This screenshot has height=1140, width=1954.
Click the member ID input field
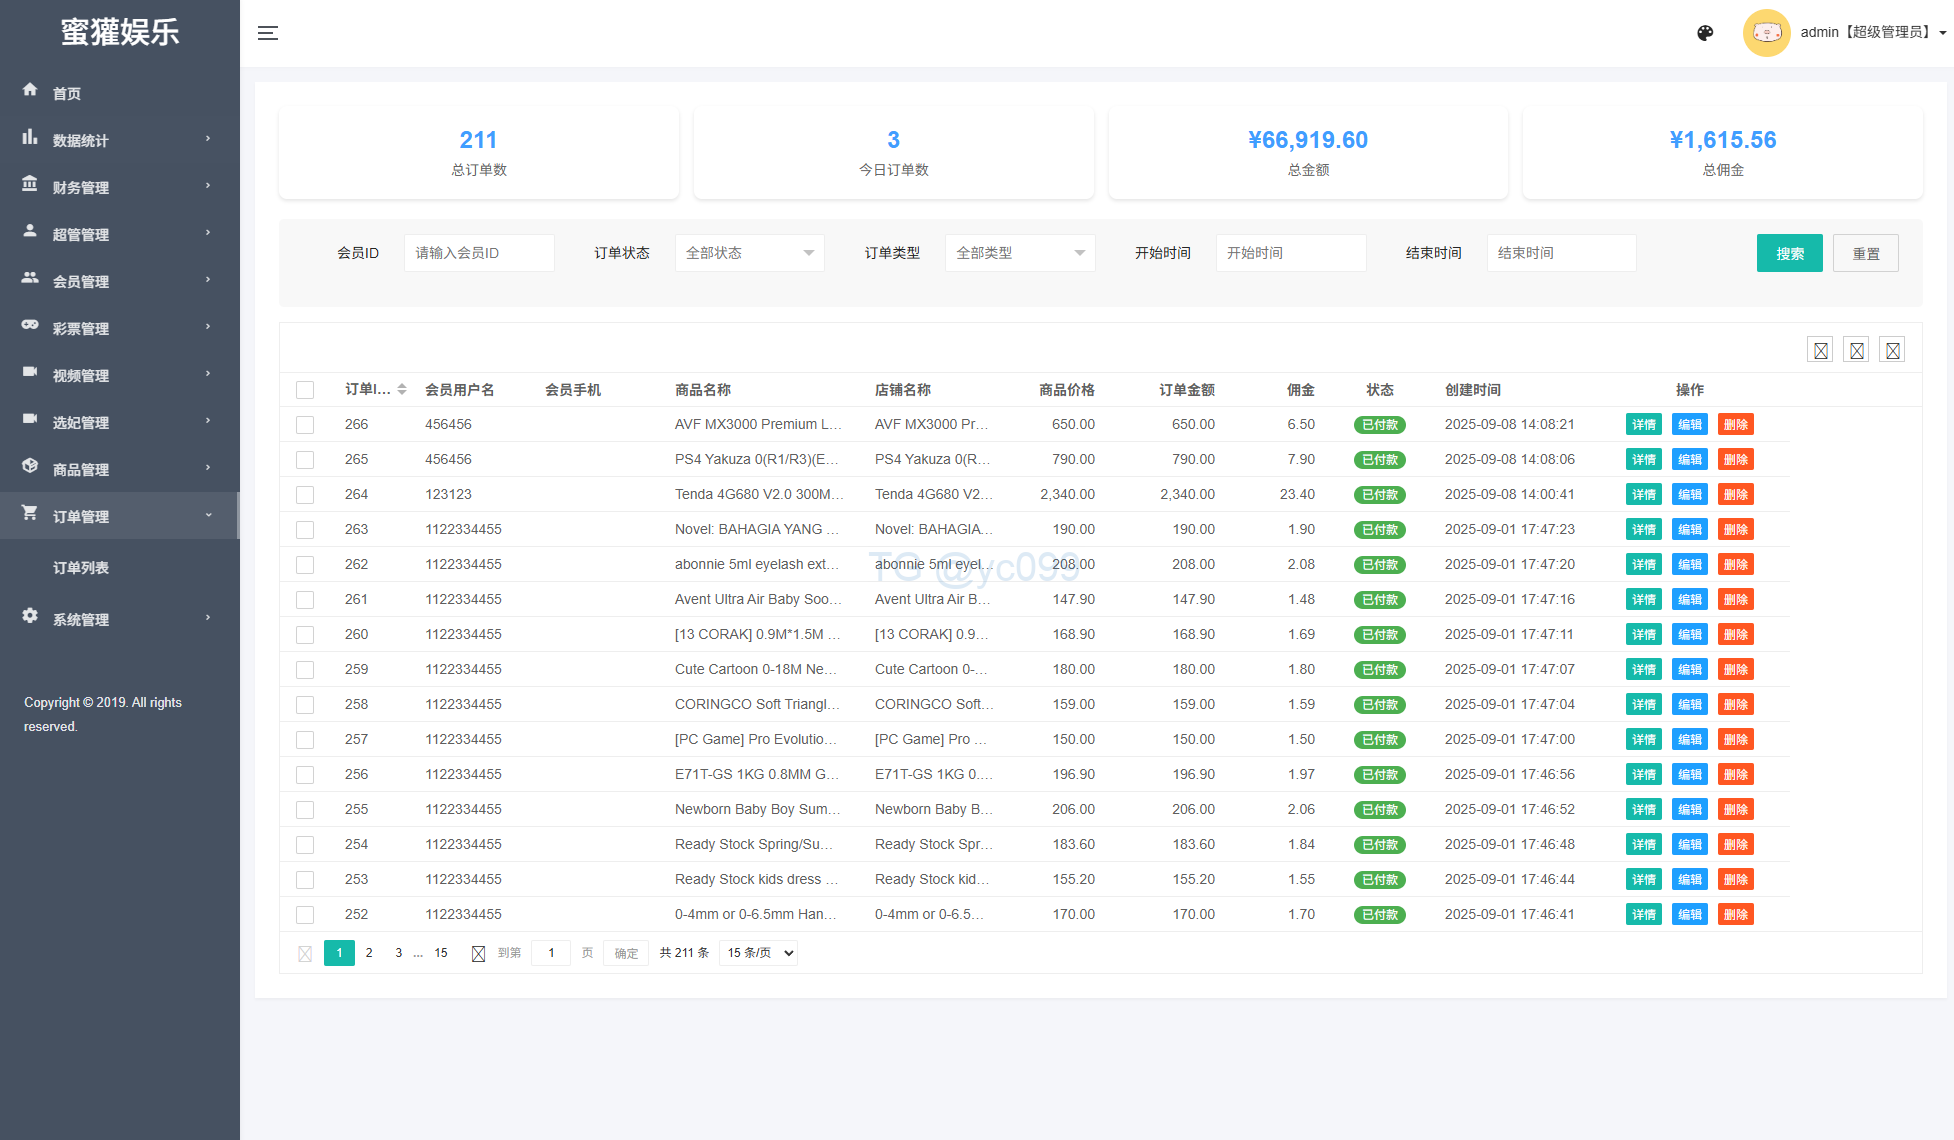click(479, 253)
